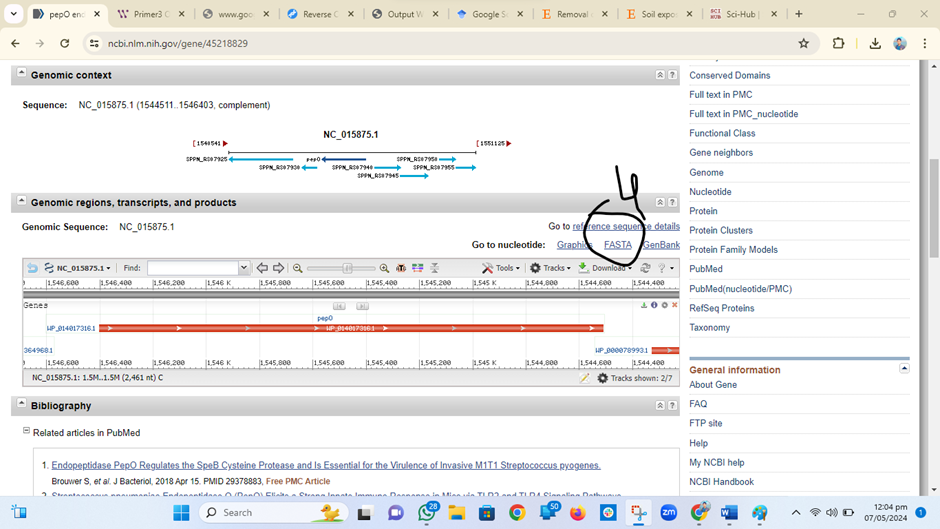Open Windows Start menu
The height and width of the screenshot is (529, 940).
[x=181, y=513]
